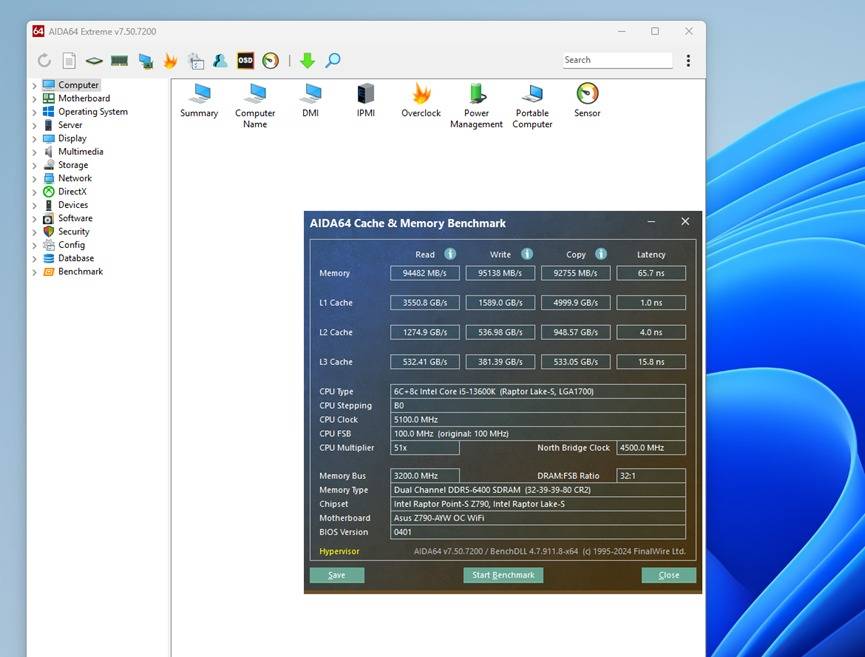The image size is (865, 657).
Task: Click the green download arrow icon
Action: (307, 60)
